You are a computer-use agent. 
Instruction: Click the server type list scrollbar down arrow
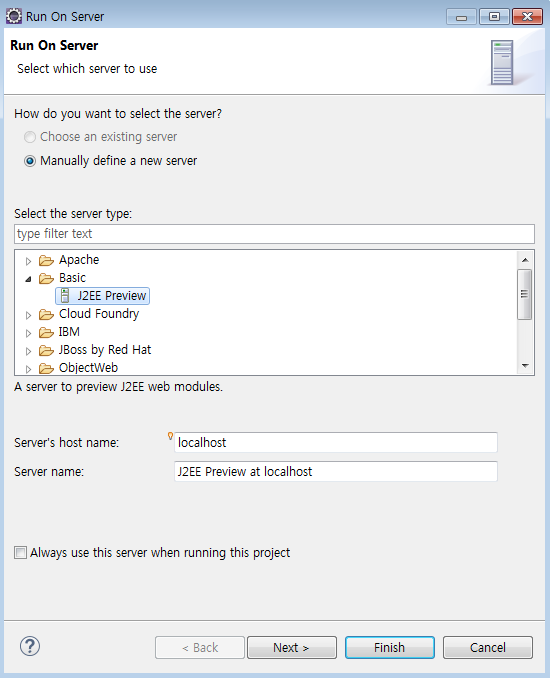[x=525, y=366]
